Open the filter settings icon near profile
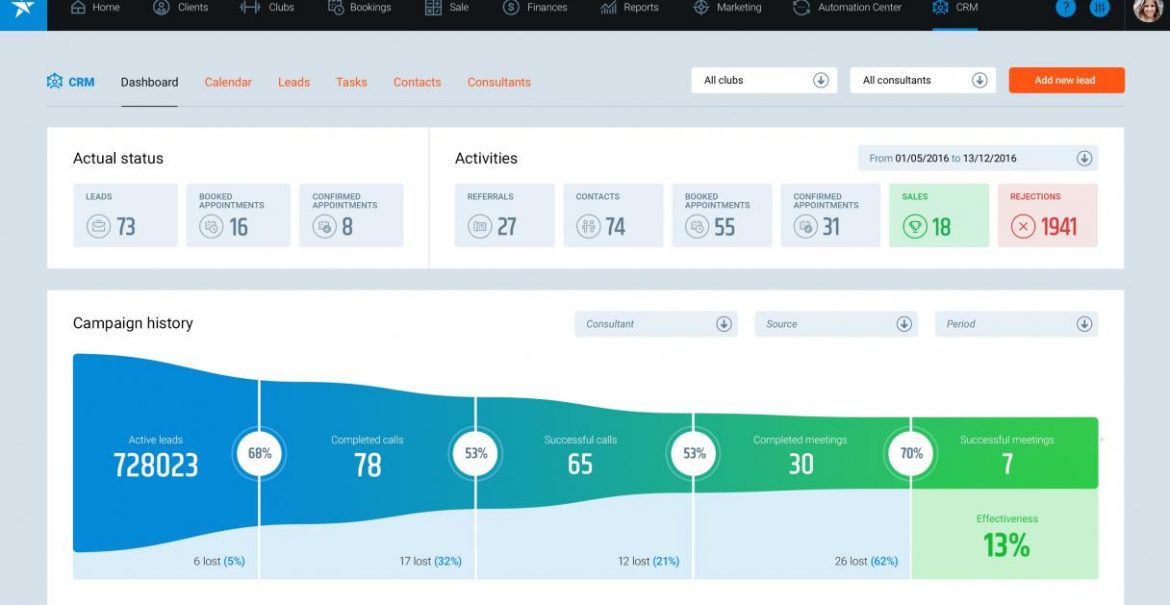The height and width of the screenshot is (605, 1170). coord(1099,8)
